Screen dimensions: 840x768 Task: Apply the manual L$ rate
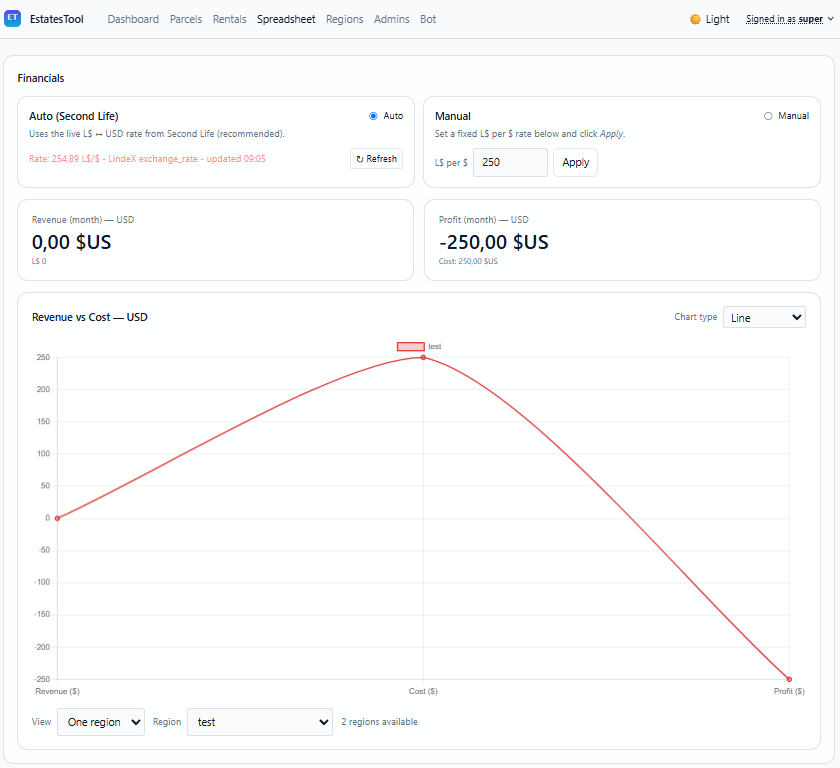575,162
